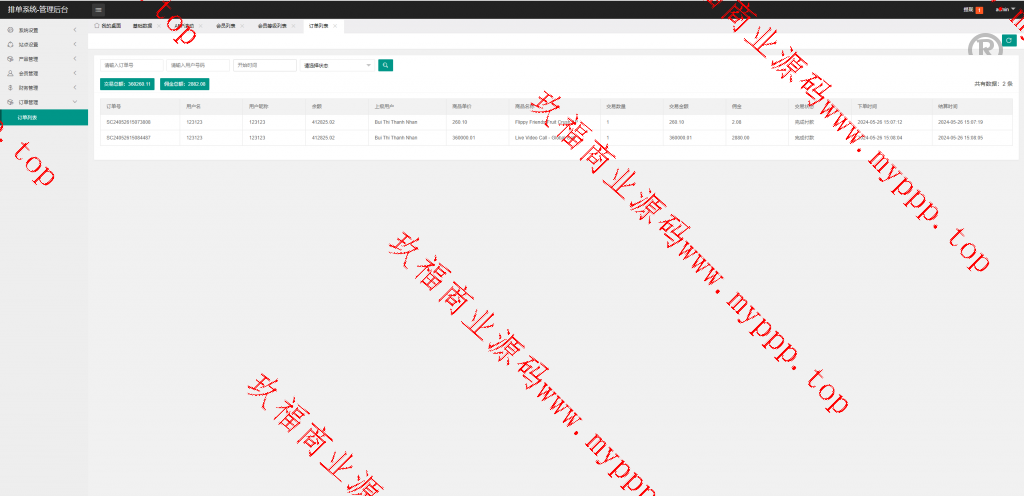
Task: Click the hamburger sidebar collapse icon
Action: coord(98,9)
